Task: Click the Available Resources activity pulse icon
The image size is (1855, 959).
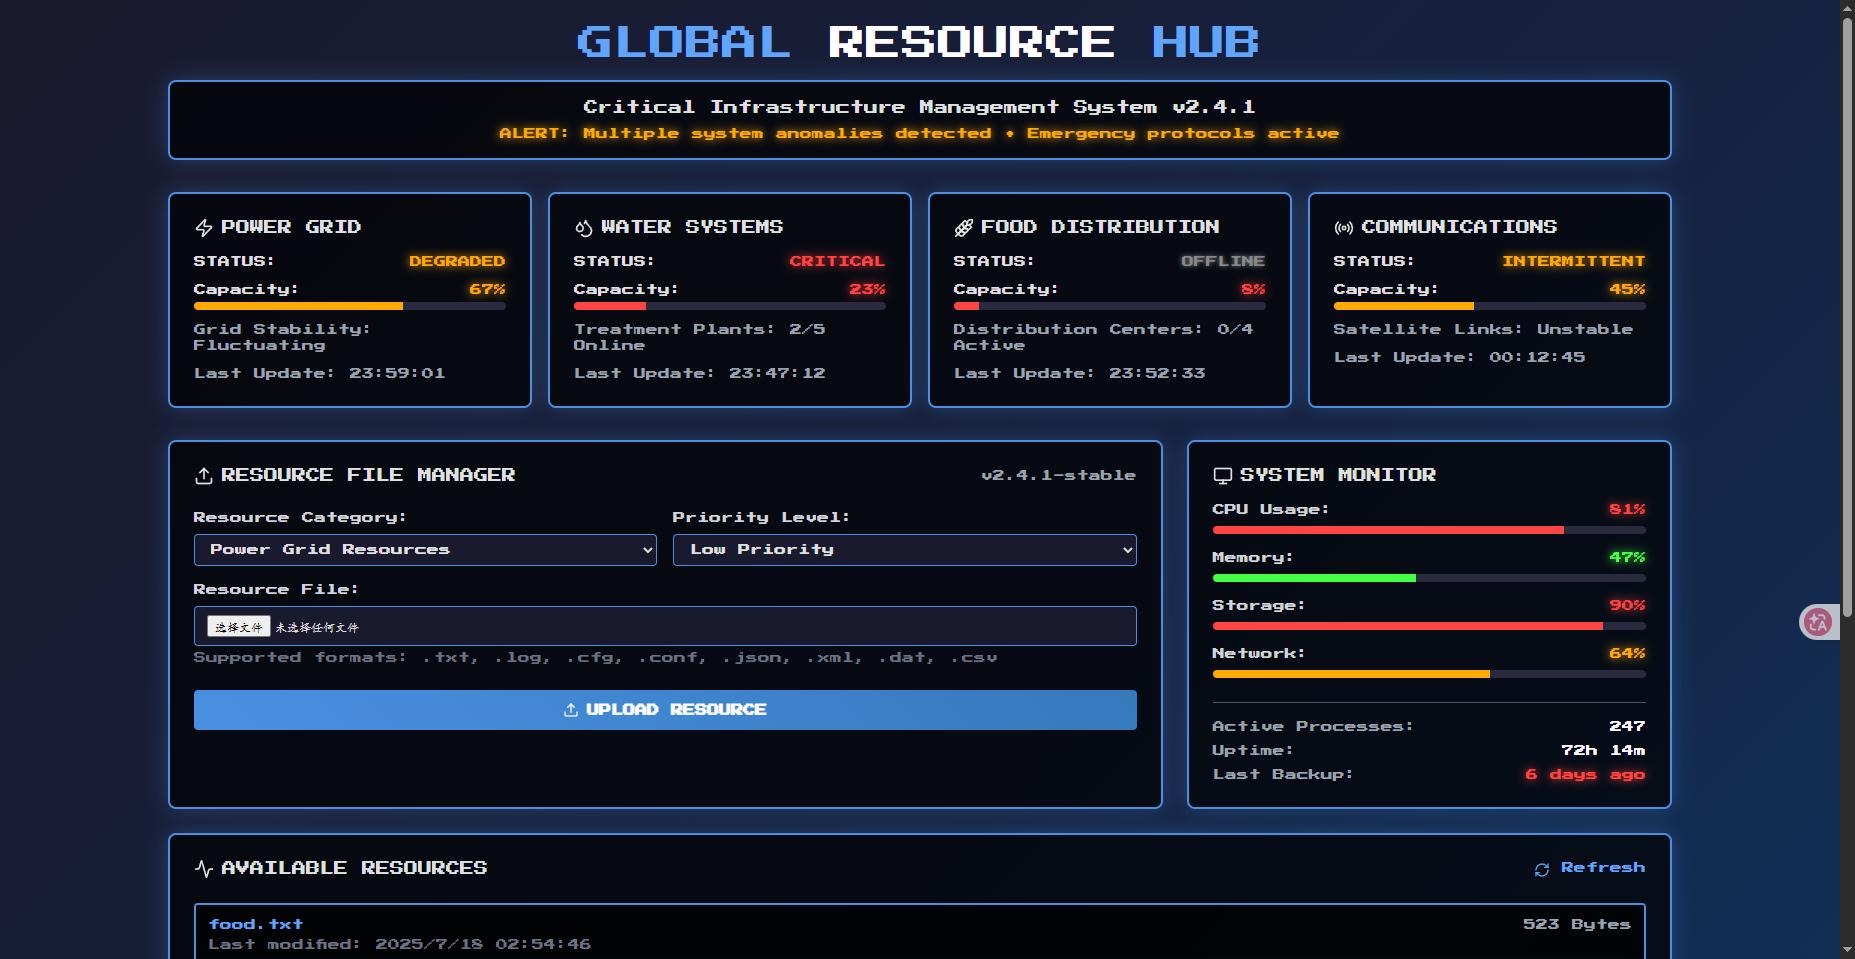Action: pyautogui.click(x=204, y=869)
